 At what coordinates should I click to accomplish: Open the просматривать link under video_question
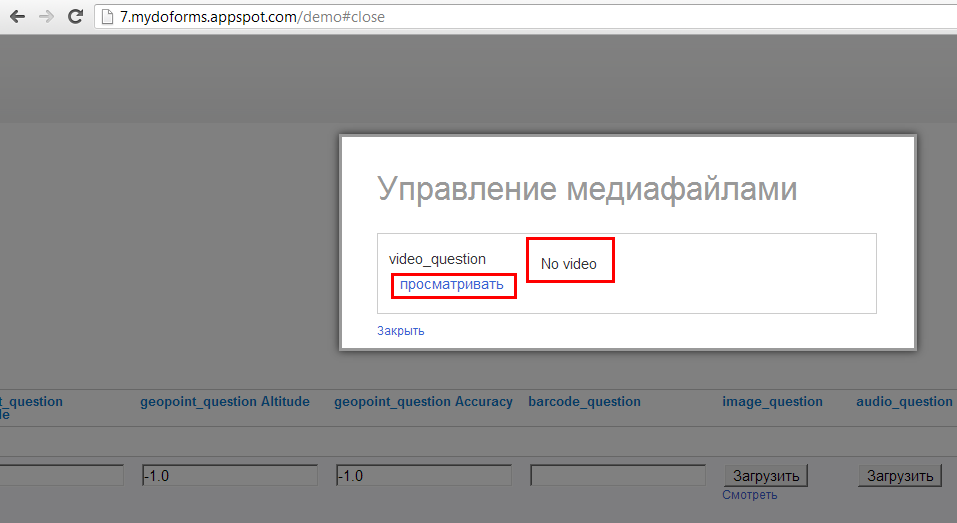pos(452,285)
